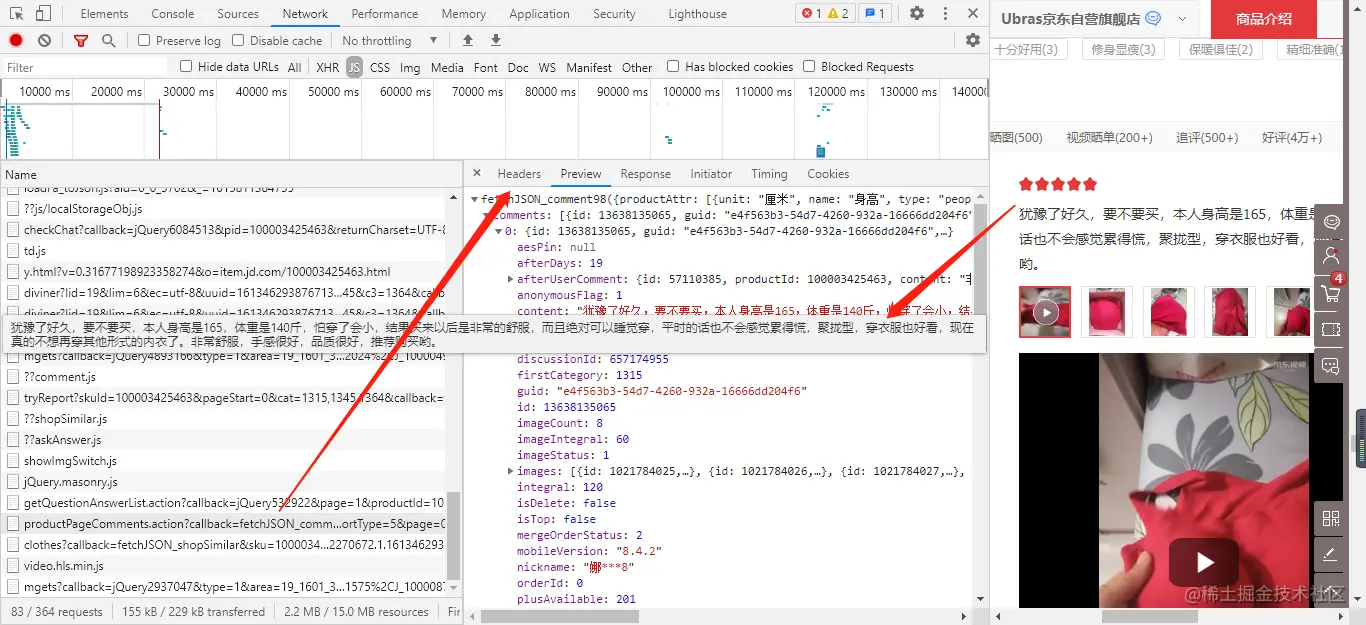Click the request list vertical scrollbar
This screenshot has width=1366, height=625.
click(454, 535)
